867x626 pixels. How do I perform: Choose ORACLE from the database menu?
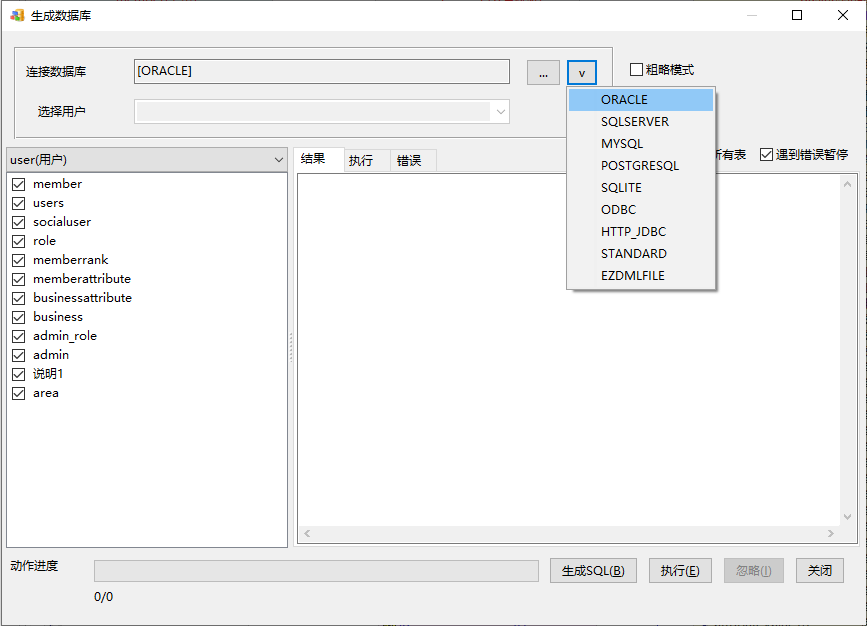coord(641,100)
